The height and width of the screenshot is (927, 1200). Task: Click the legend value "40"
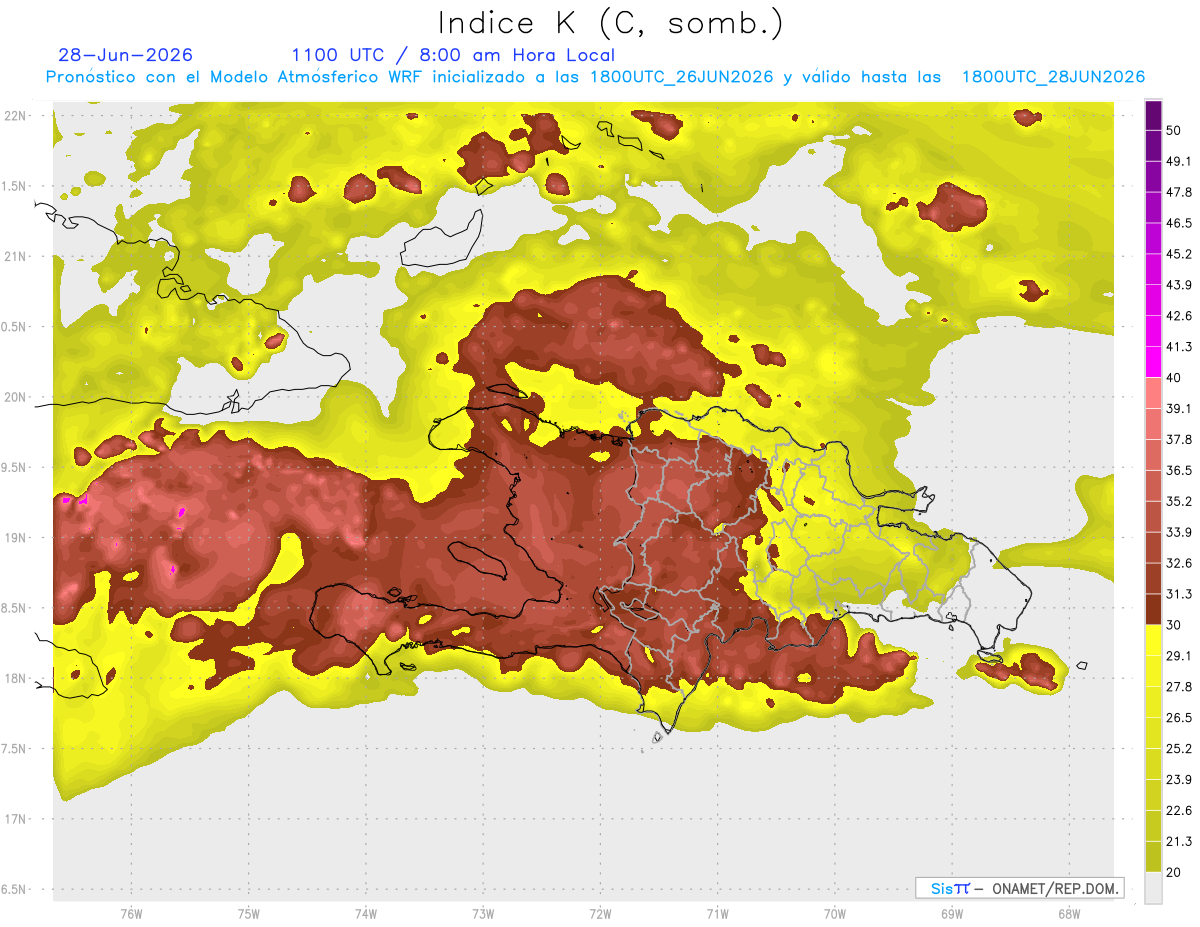1176,378
